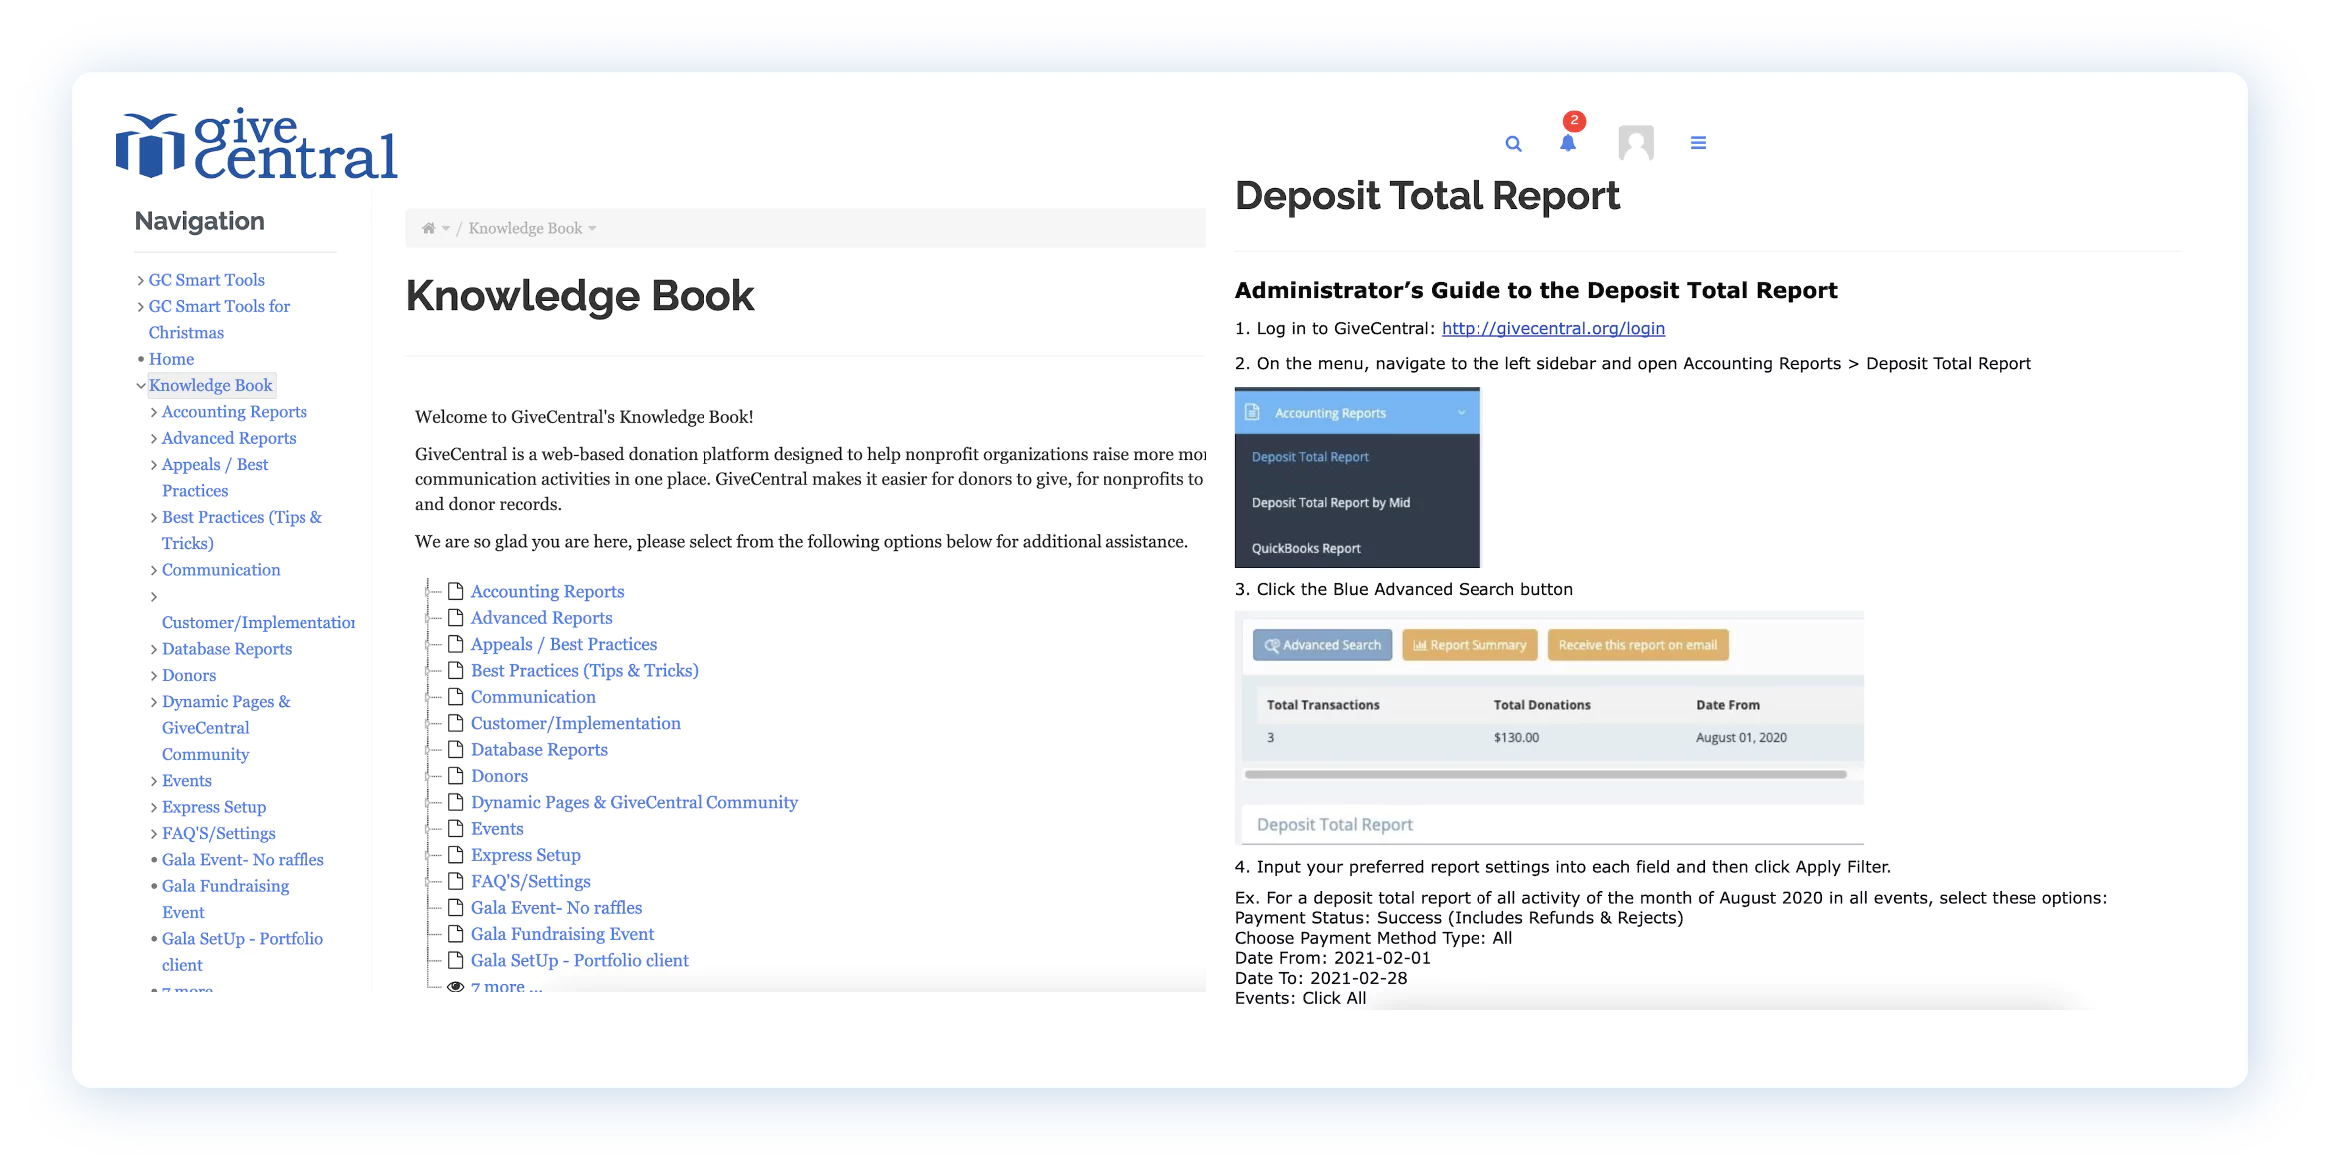
Task: Open the user avatar profile picture
Action: 1636,143
